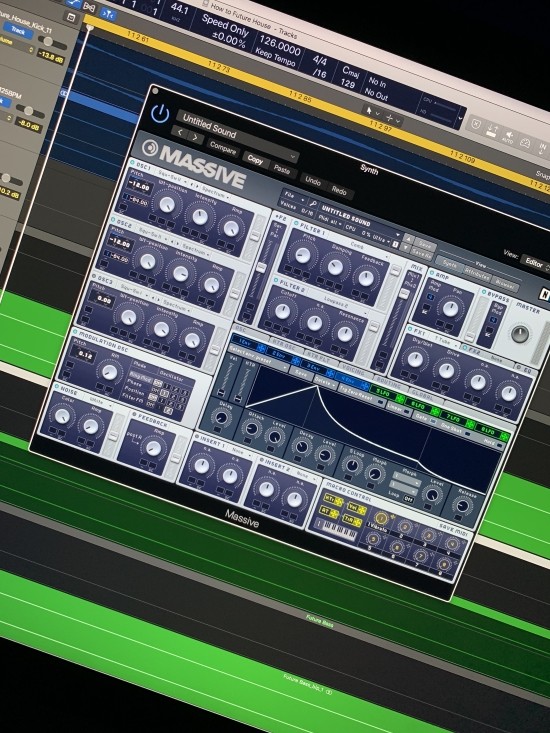
Task: Click the NI logo at Massive's corner
Action: (x=545, y=294)
